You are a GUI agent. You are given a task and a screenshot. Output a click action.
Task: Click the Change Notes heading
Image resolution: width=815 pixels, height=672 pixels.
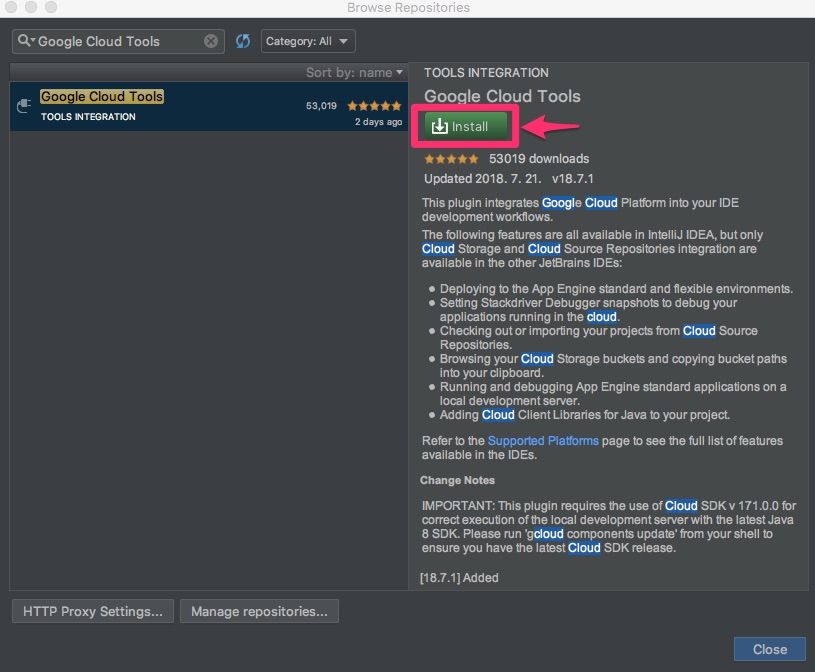pyautogui.click(x=457, y=481)
